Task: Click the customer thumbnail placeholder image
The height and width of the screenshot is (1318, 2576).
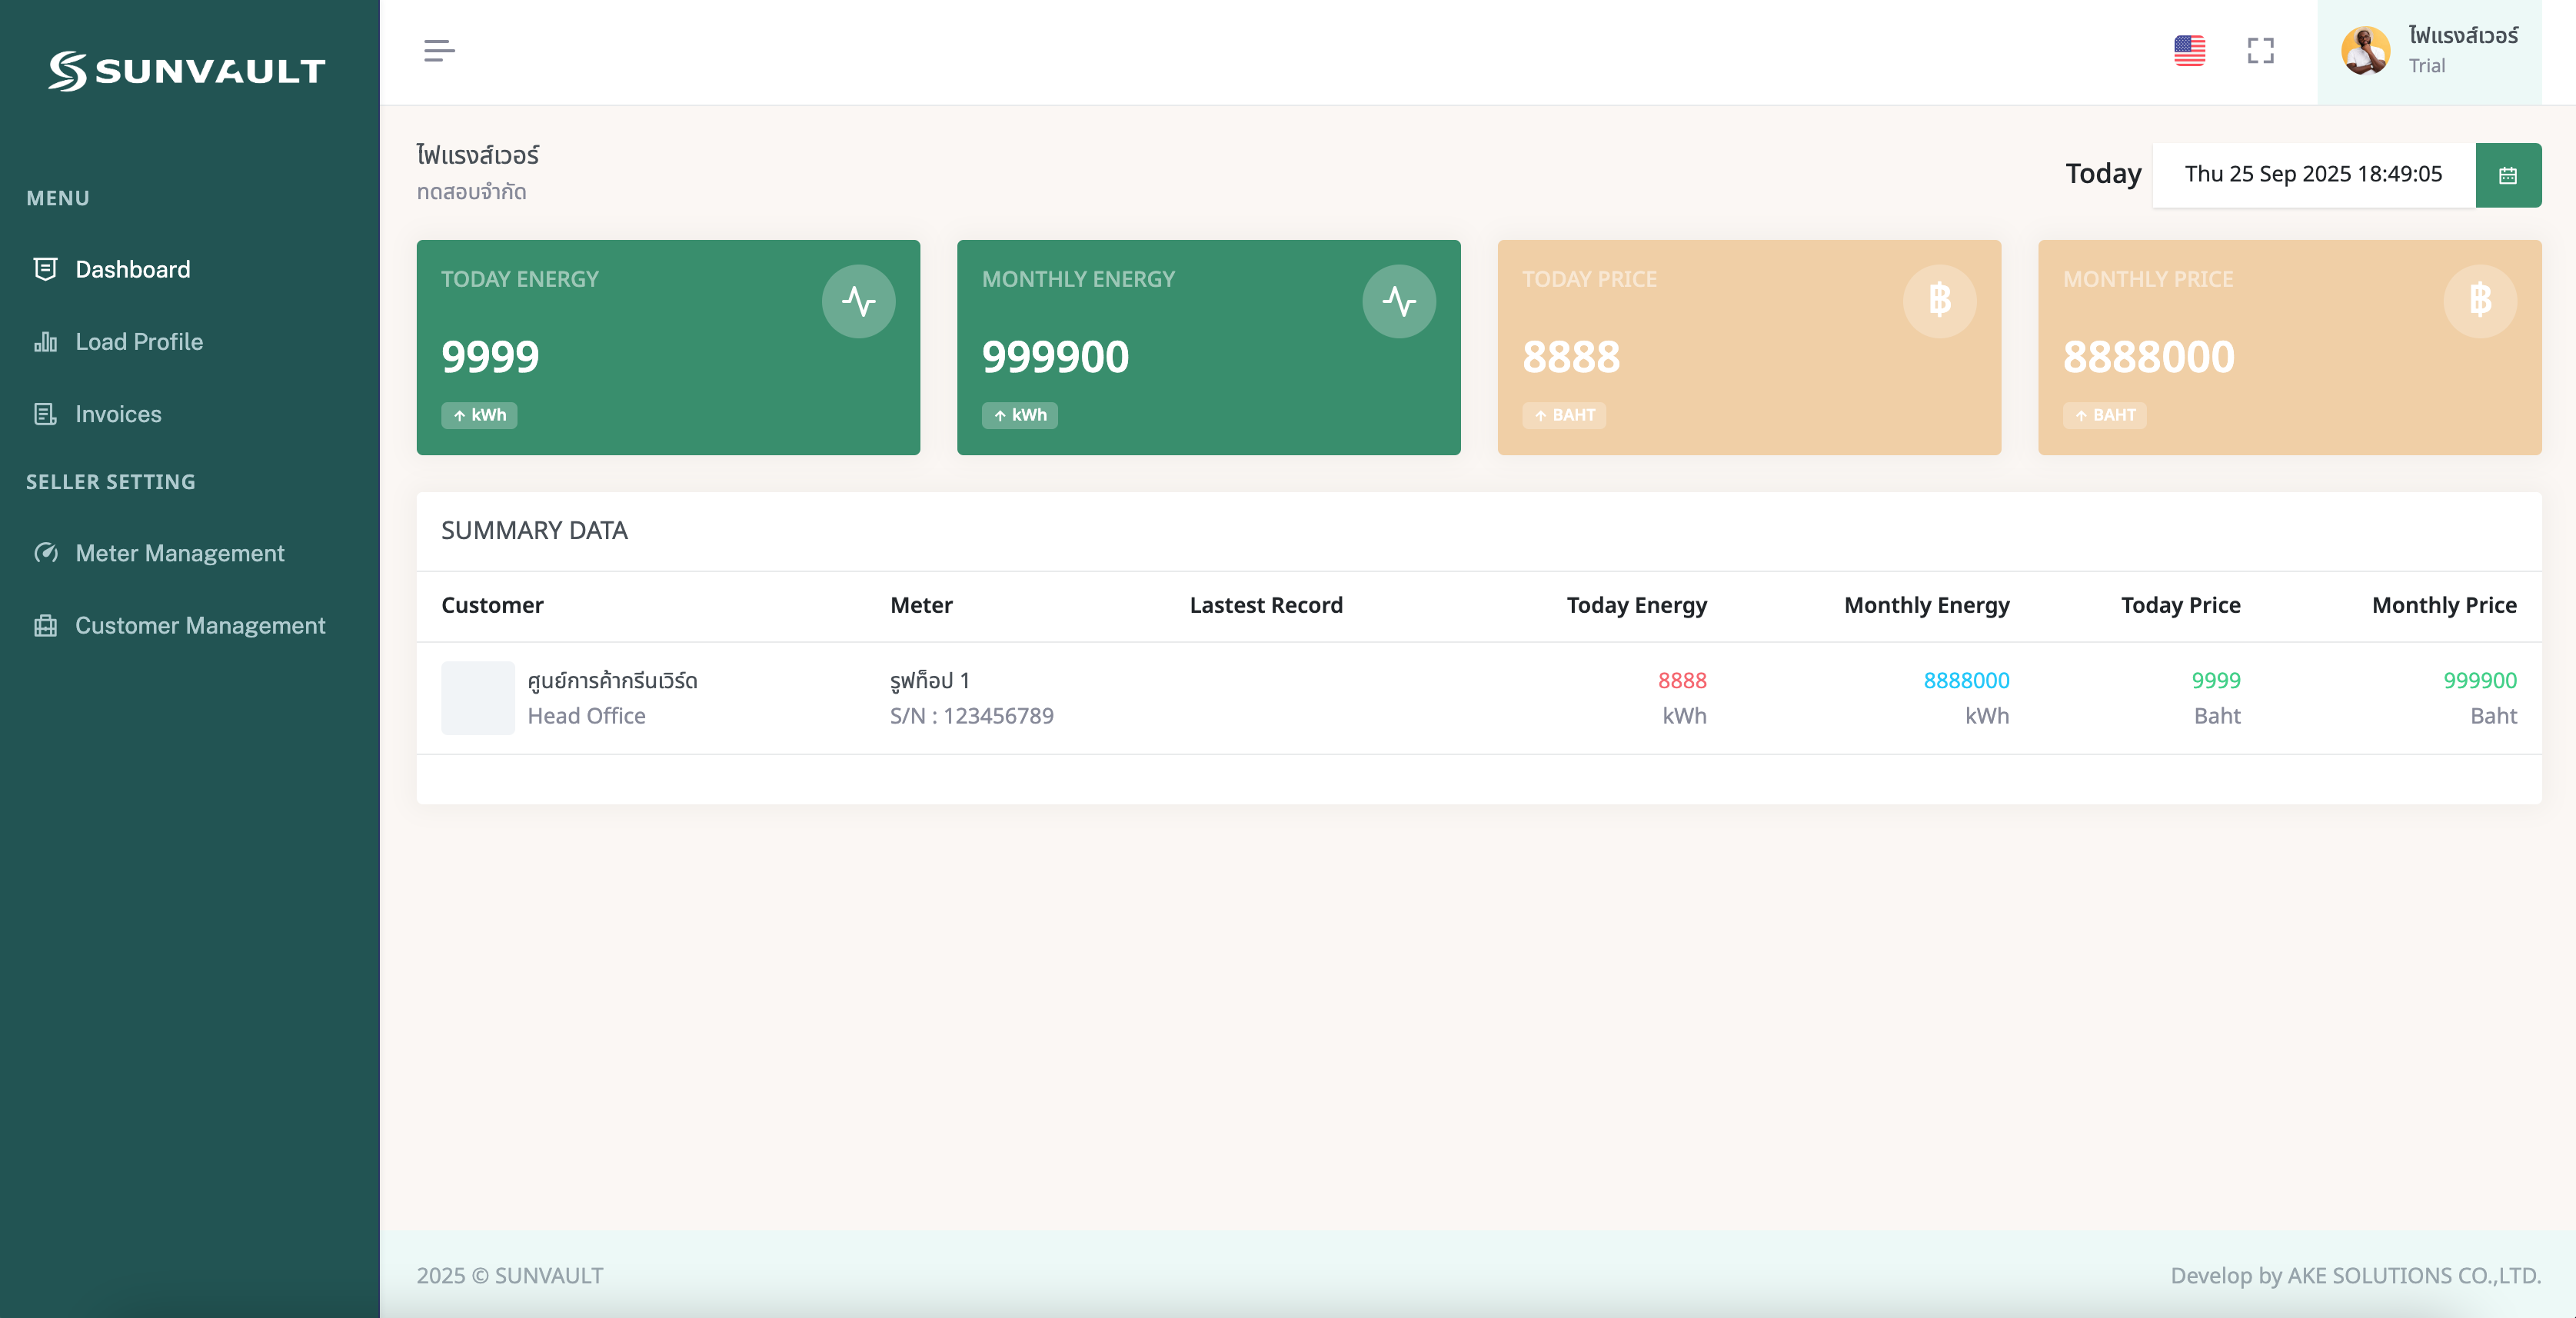Action: (478, 698)
